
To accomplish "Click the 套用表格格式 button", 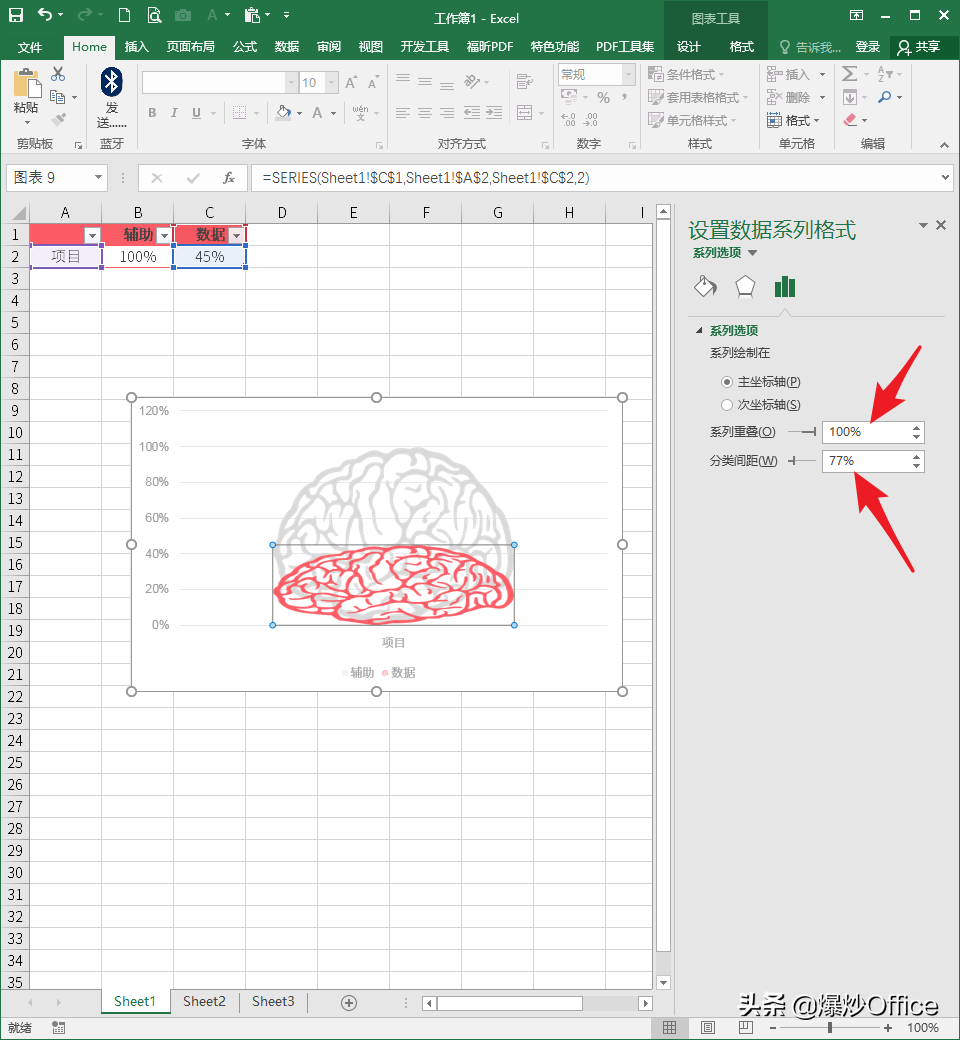I will point(698,98).
